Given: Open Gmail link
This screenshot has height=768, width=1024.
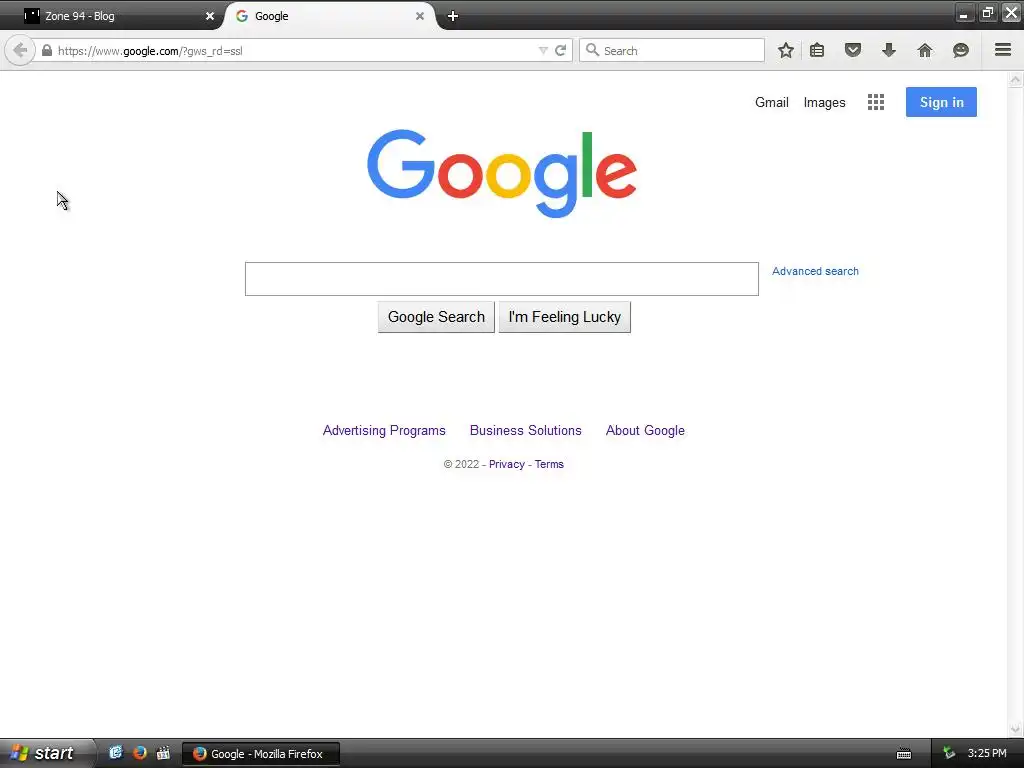Looking at the screenshot, I should 772,103.
